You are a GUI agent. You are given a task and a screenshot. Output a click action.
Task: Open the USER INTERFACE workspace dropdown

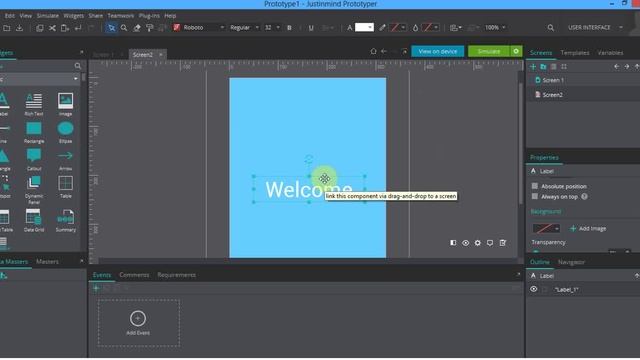coord(595,27)
